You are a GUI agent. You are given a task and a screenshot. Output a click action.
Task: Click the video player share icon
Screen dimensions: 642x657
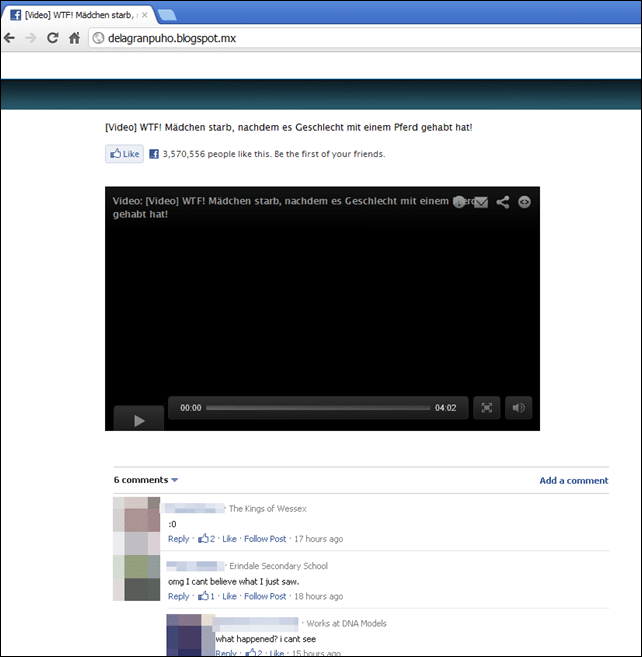(502, 202)
